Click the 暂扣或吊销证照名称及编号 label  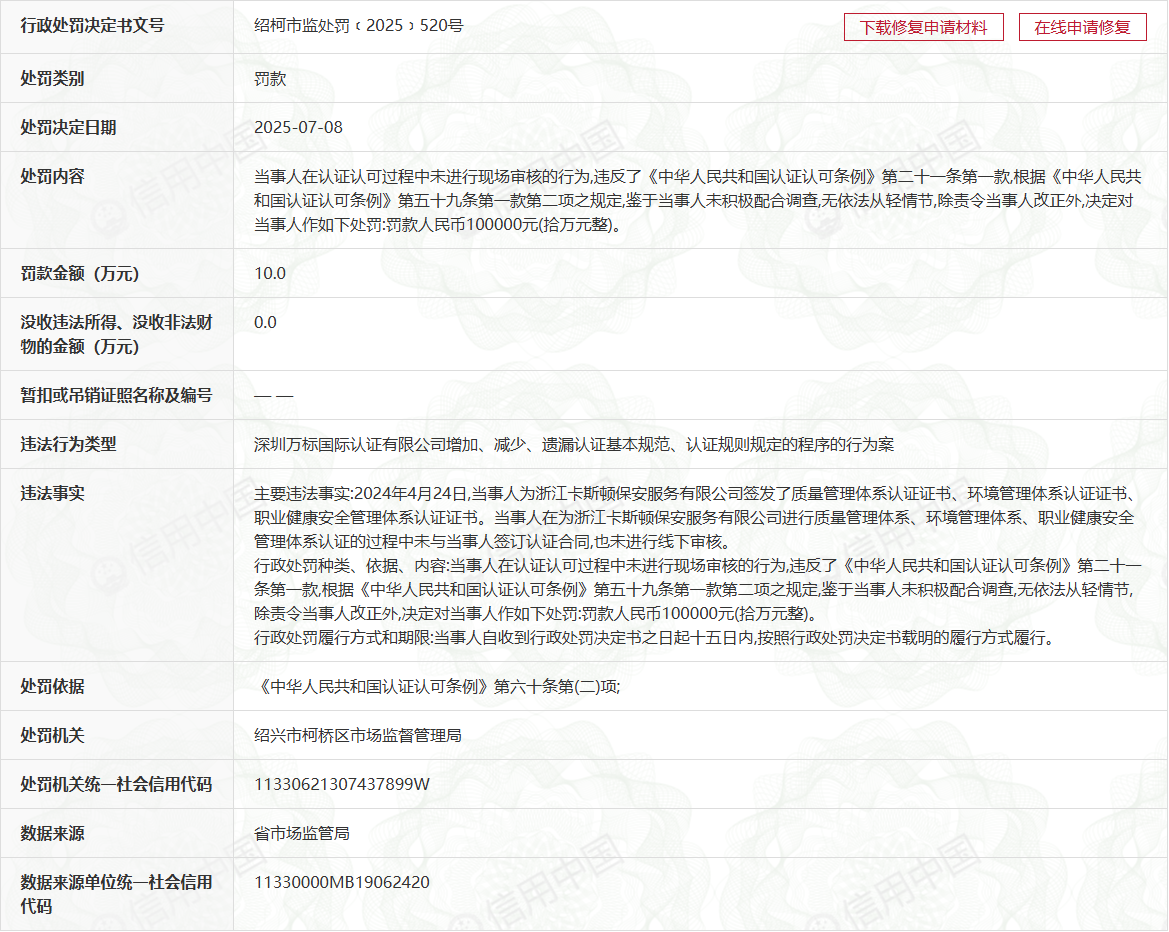point(116,395)
